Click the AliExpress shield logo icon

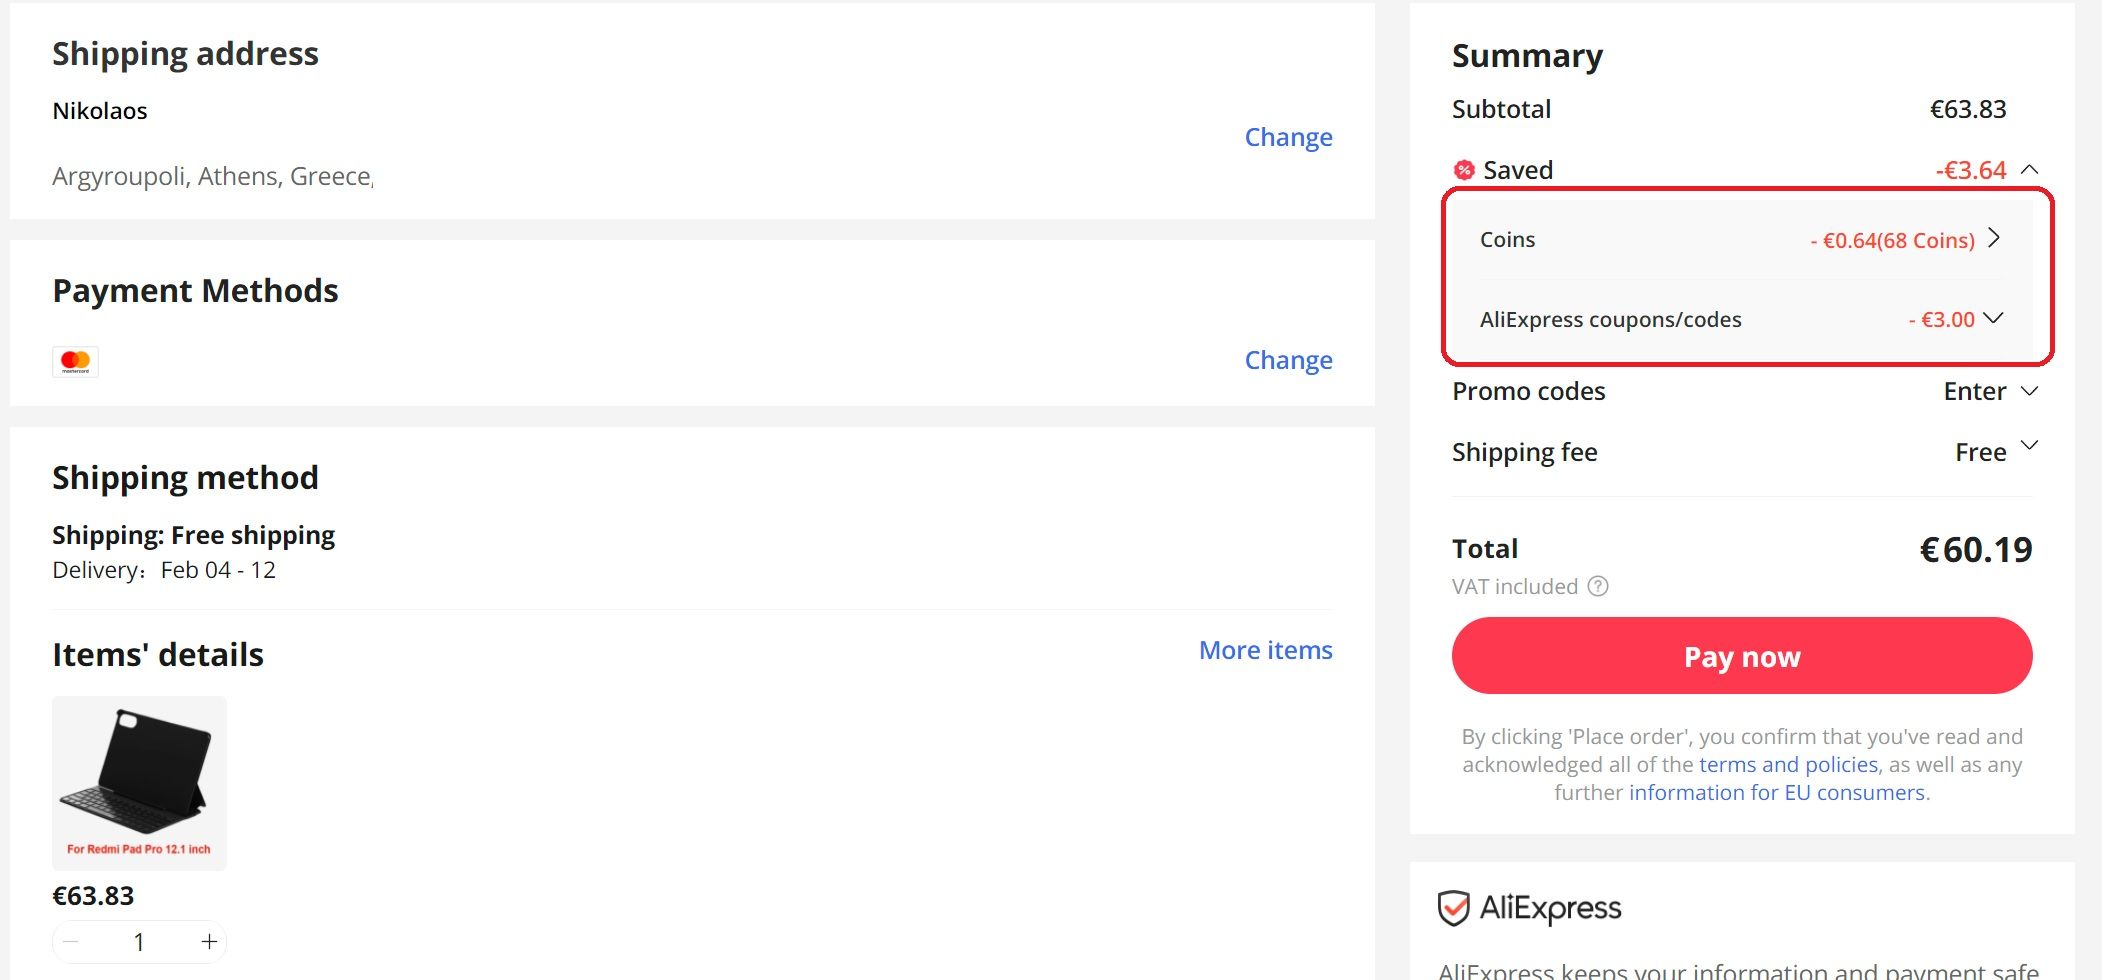(x=1453, y=908)
